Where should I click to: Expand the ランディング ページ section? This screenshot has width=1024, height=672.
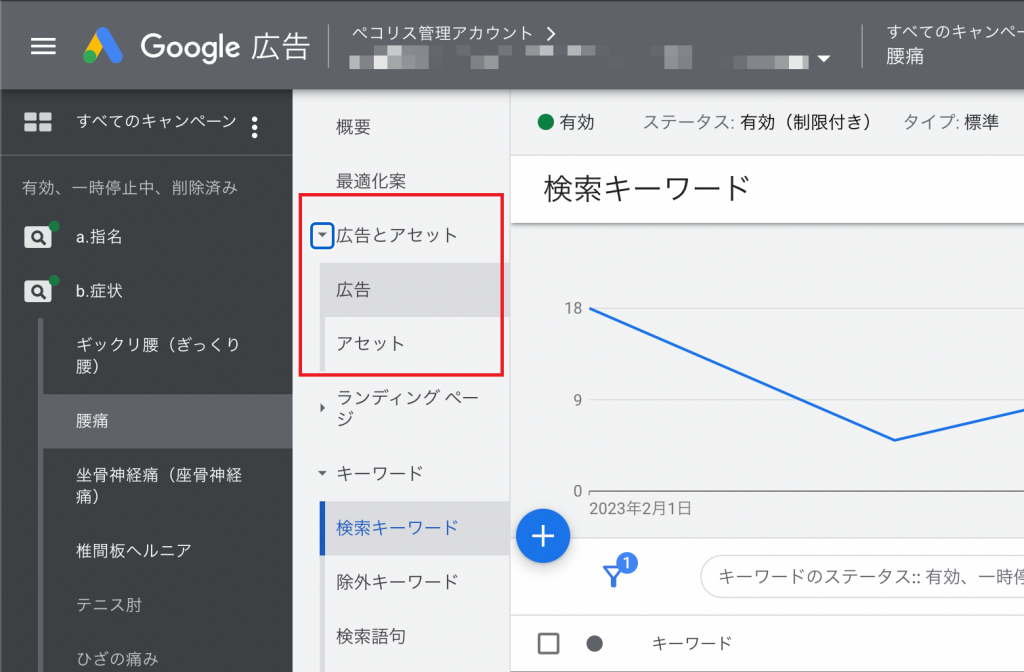click(x=322, y=408)
